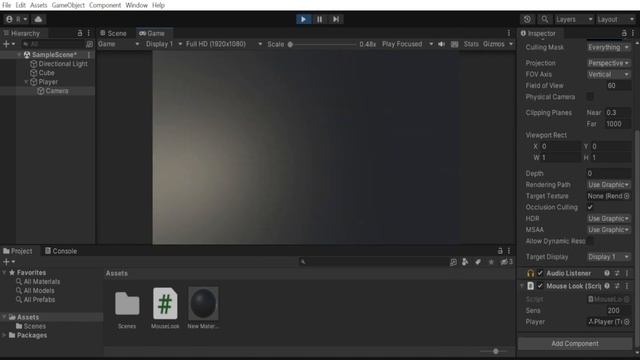
Task: Open the Hierarchy panel options menu
Action: tap(89, 33)
